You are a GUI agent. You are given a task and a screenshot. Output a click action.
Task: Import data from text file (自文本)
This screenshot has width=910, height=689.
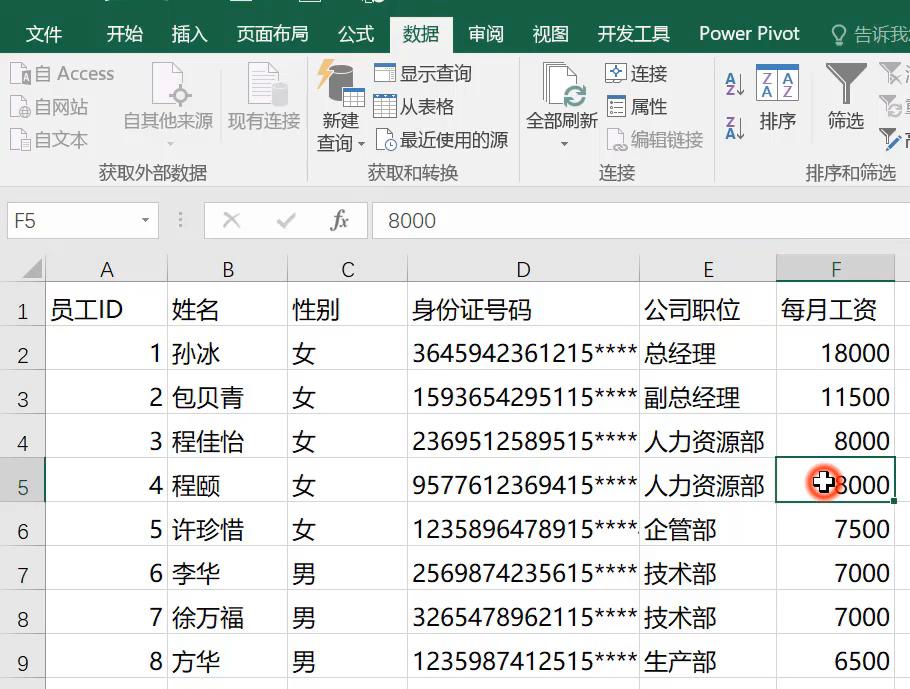tap(50, 140)
